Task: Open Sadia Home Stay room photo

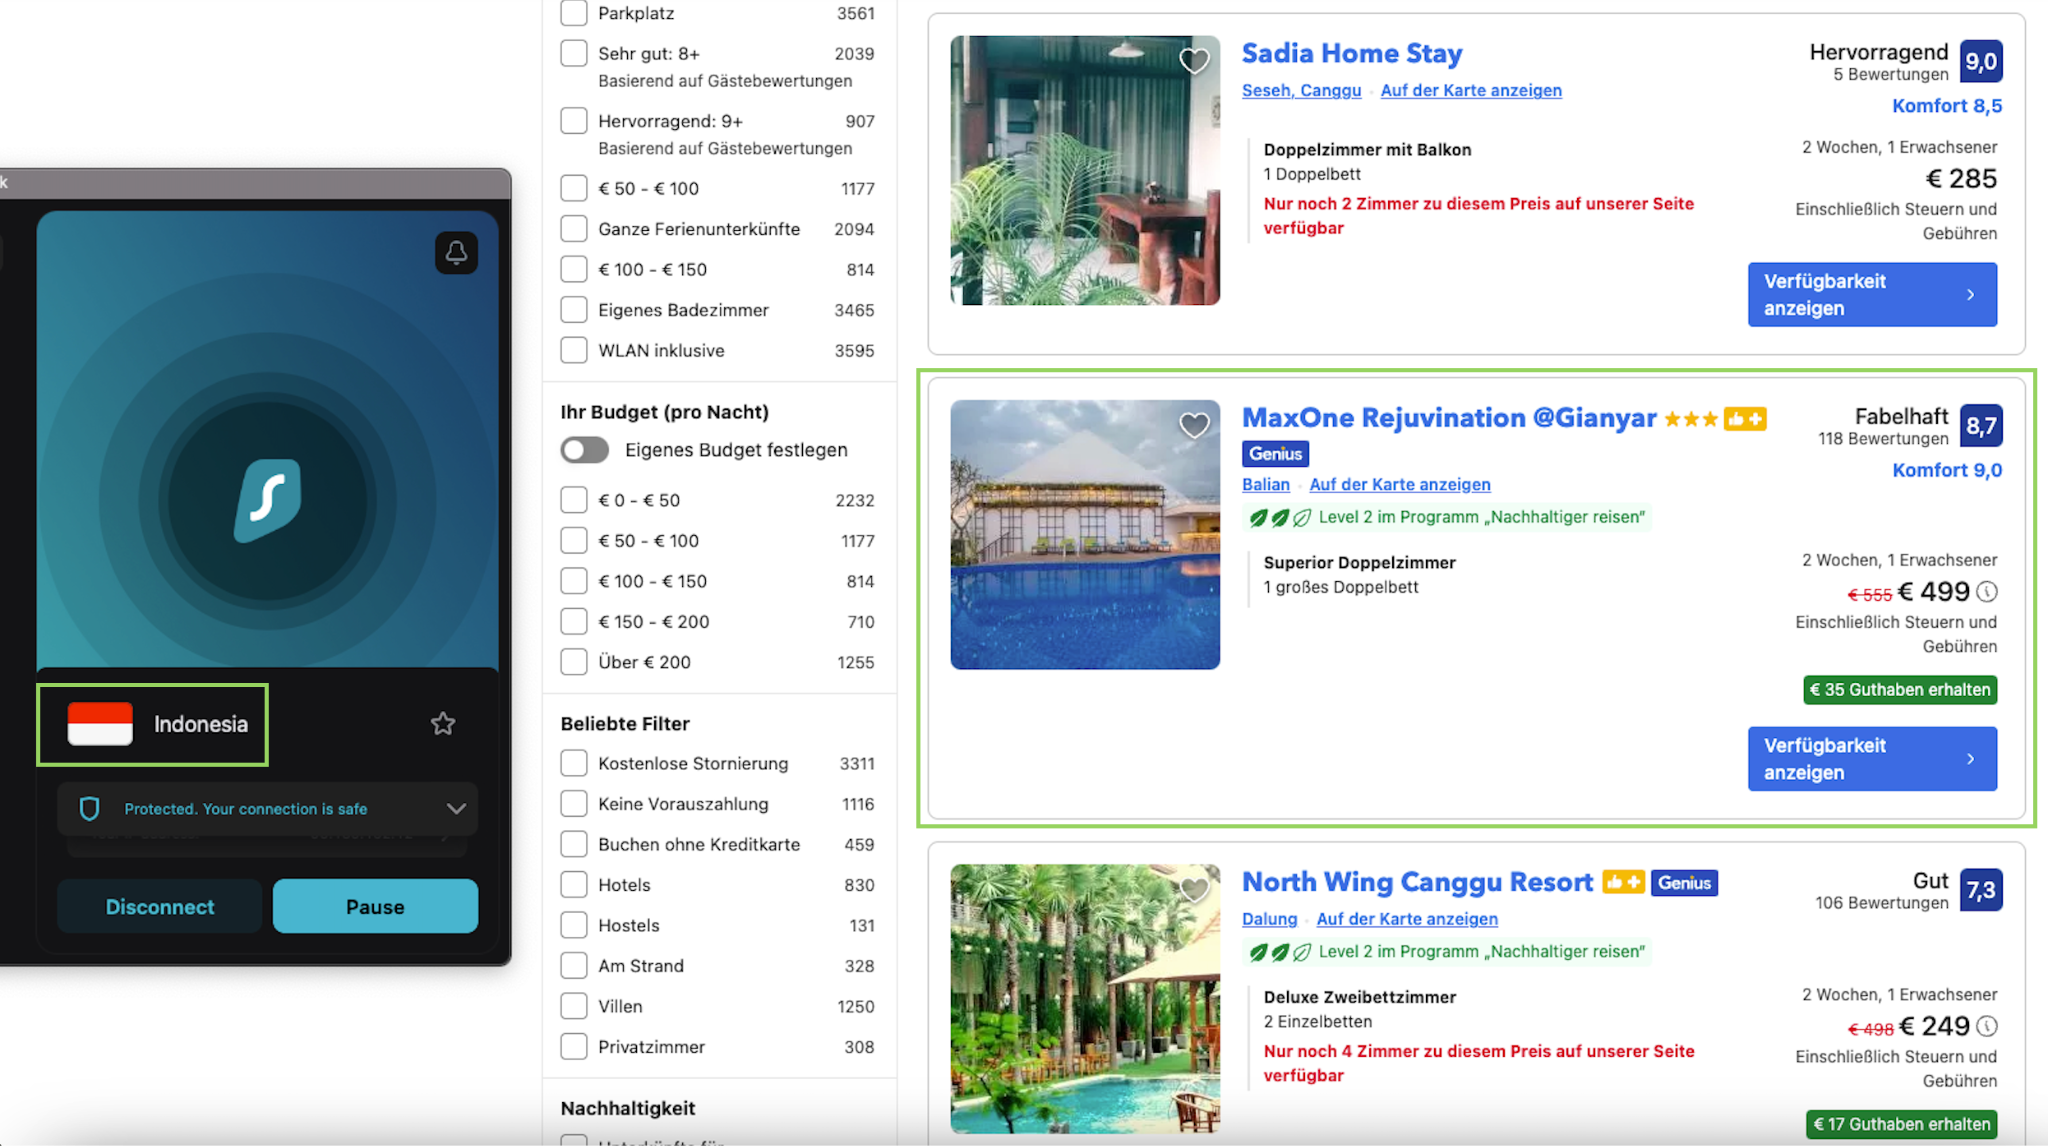Action: [1085, 170]
